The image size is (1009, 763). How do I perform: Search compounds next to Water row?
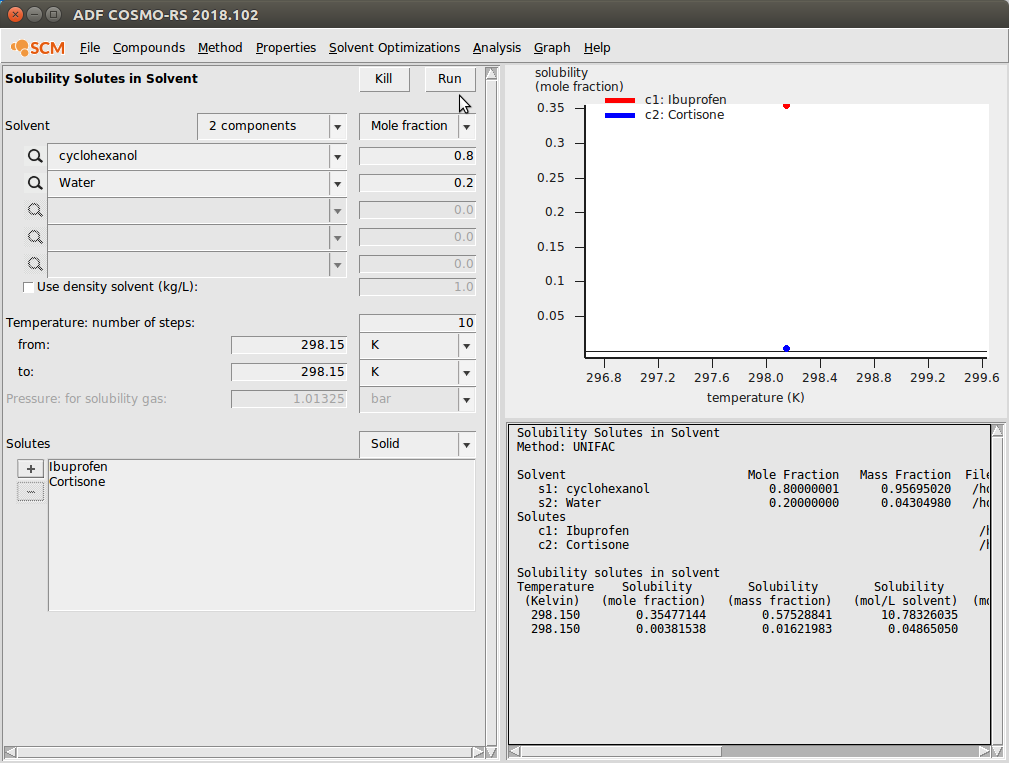35,183
